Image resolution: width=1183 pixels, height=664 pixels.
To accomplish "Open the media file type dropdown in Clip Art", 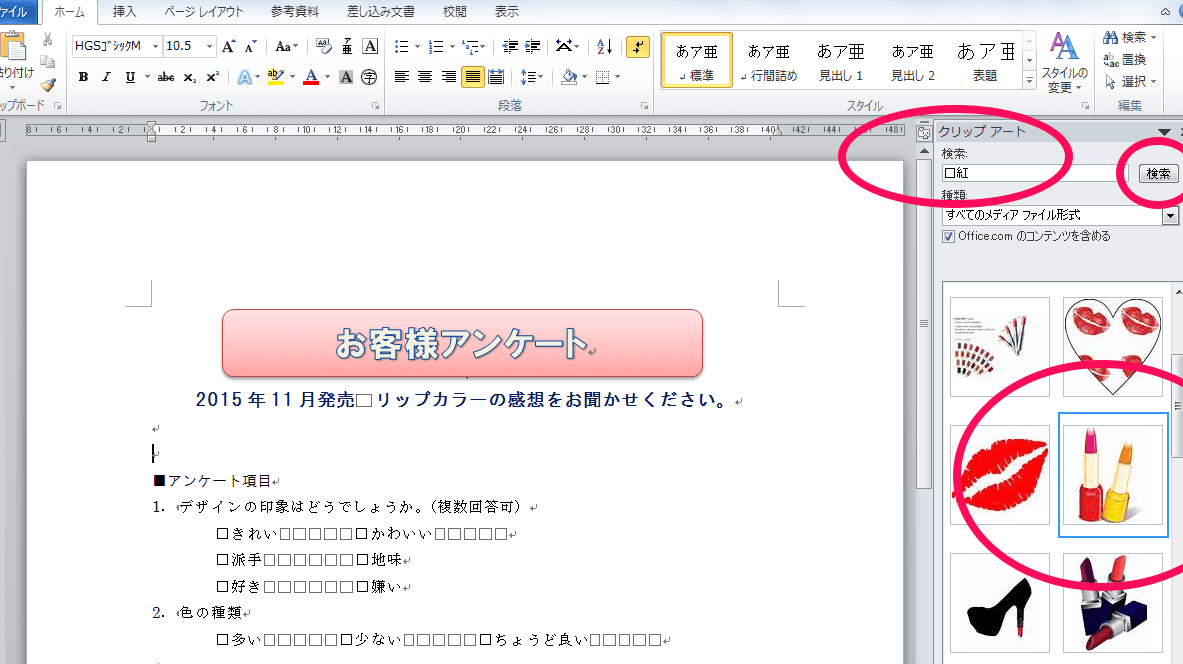I will click(1172, 214).
